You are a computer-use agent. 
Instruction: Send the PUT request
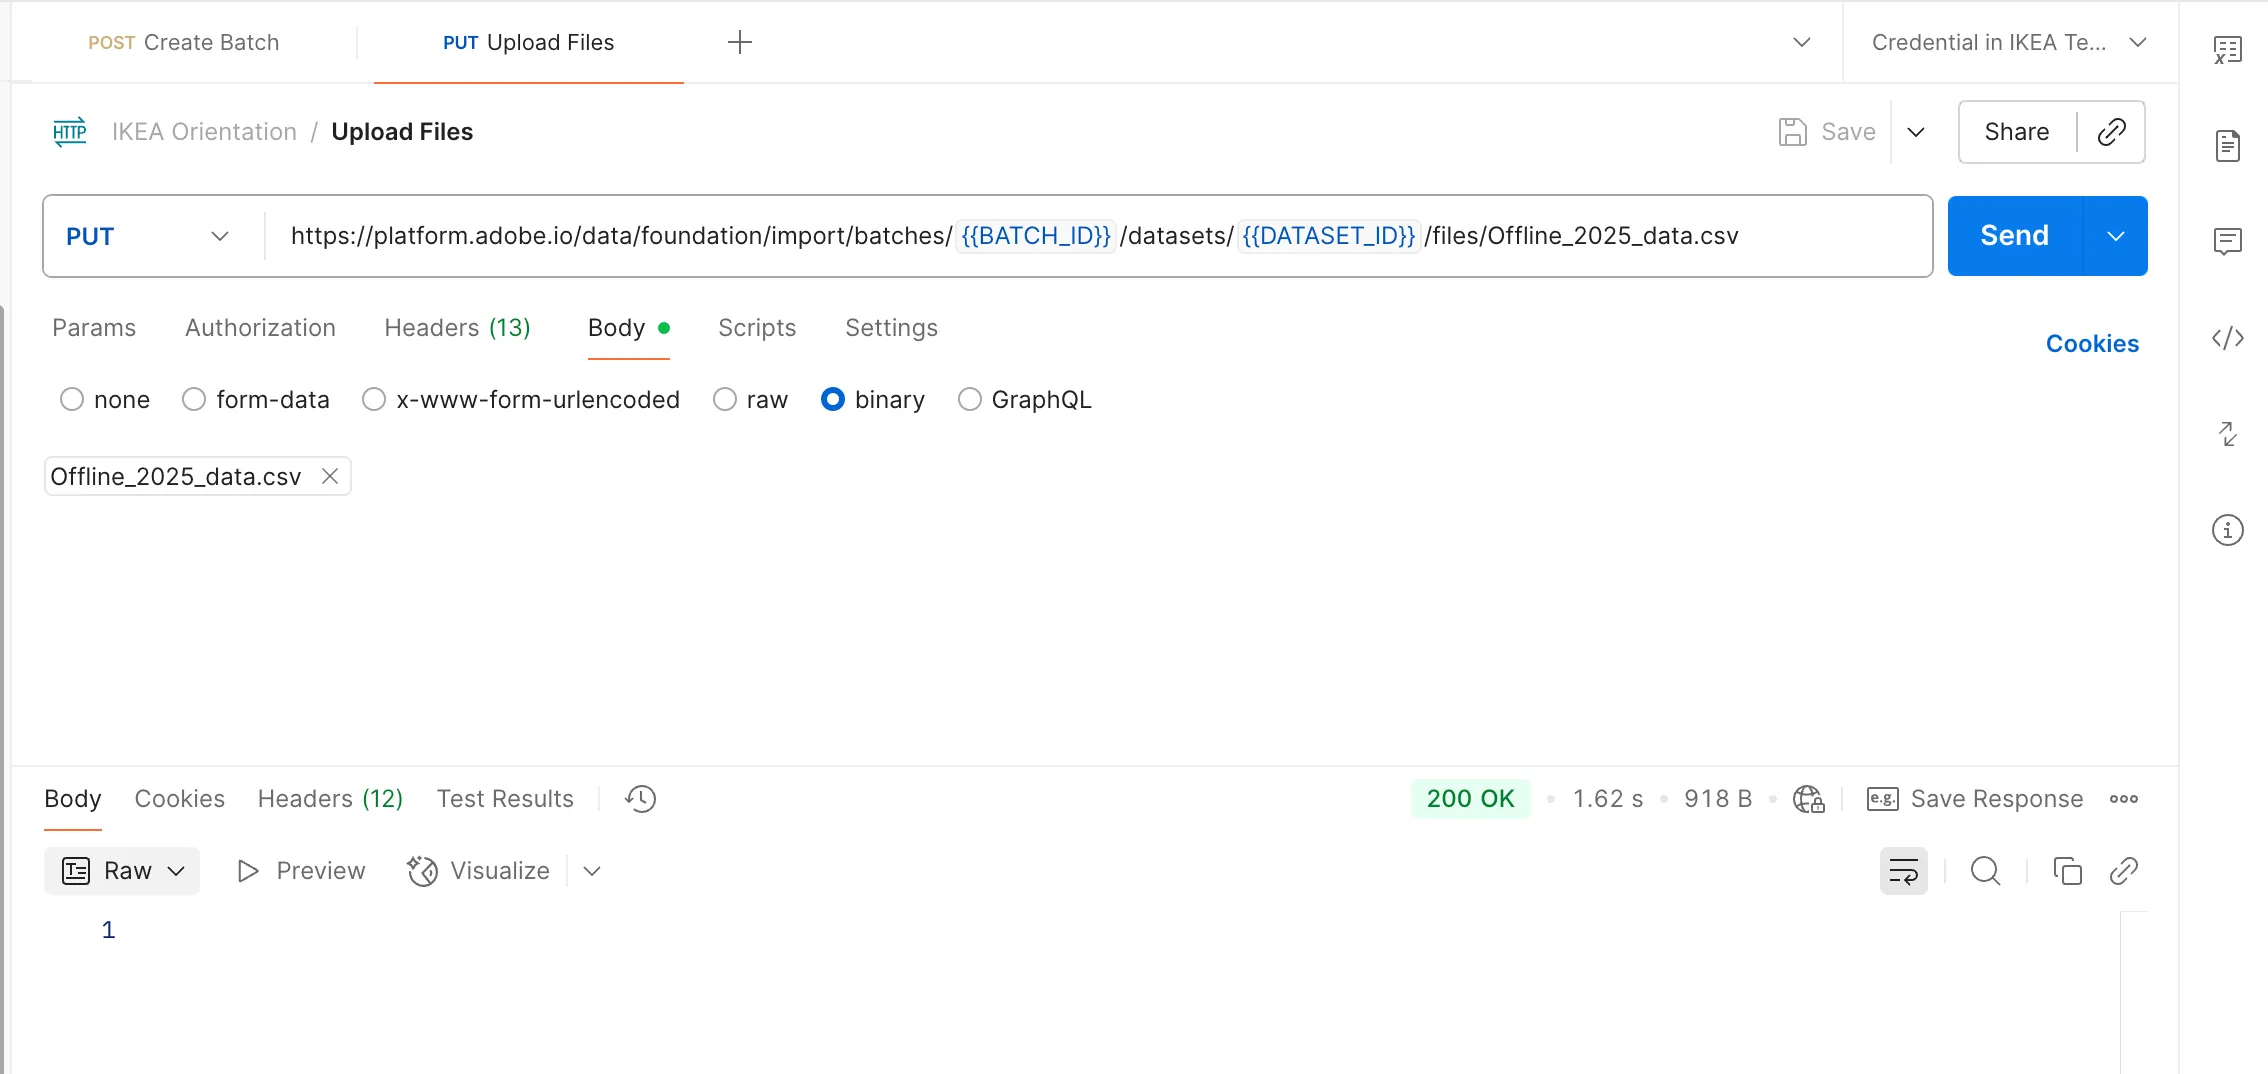(x=2015, y=236)
